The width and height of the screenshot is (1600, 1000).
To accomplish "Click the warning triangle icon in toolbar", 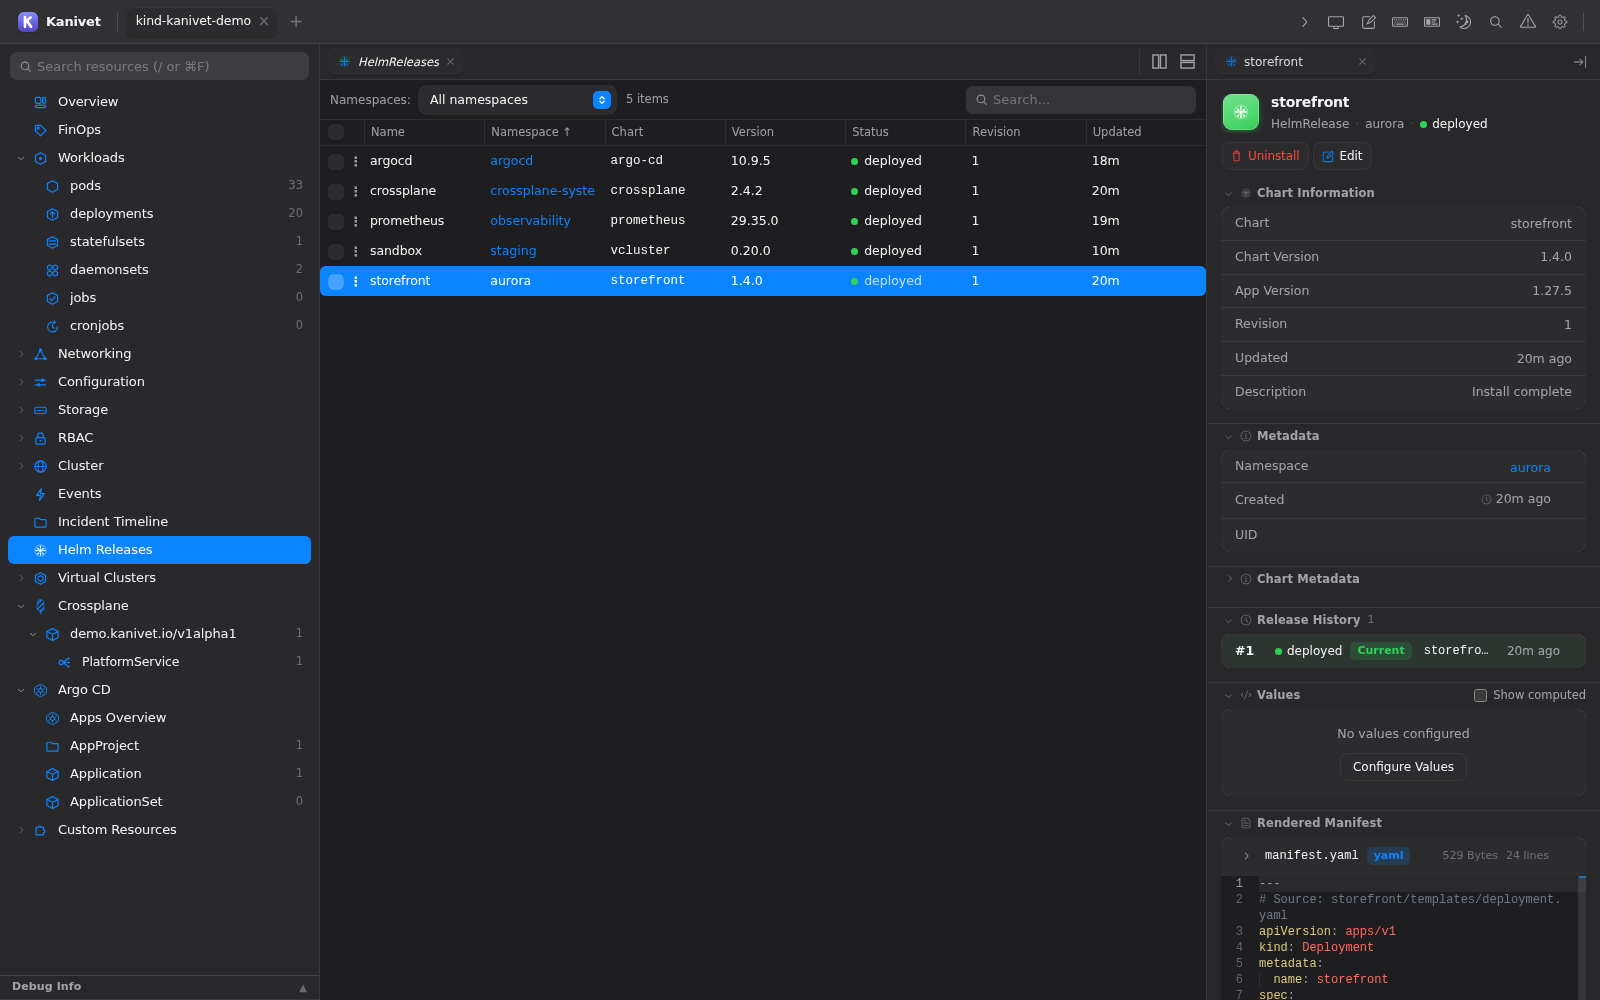I will 1528,22.
